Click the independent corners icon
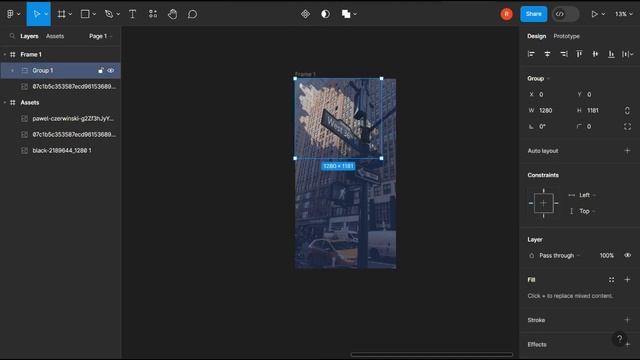640x360 pixels. pos(627,127)
